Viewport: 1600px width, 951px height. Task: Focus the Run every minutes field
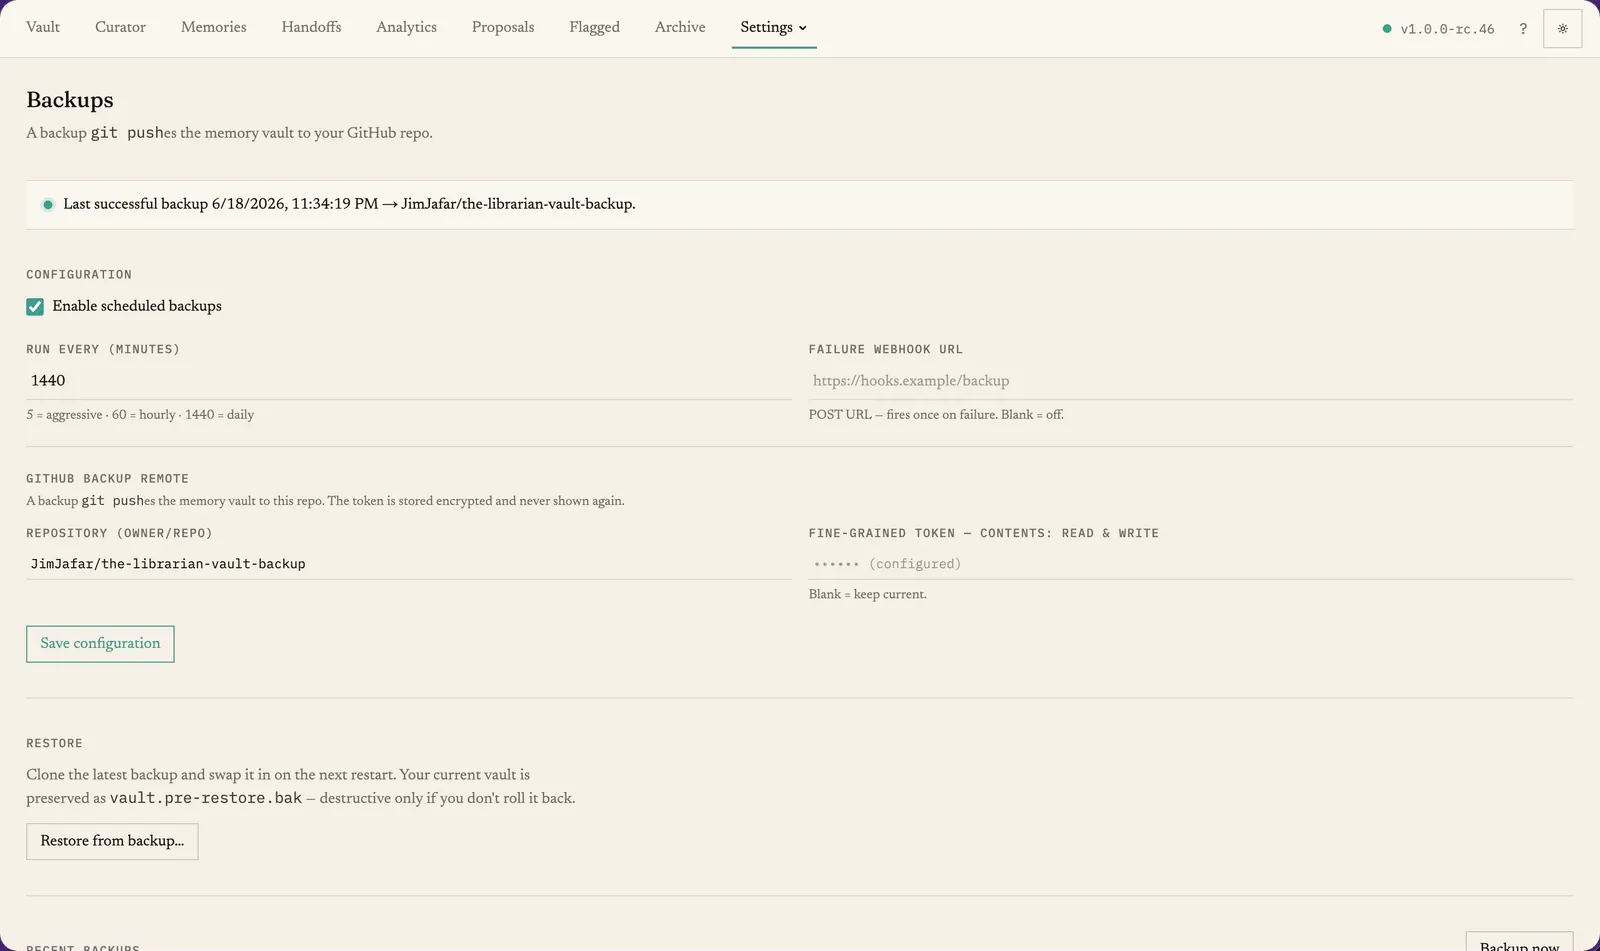[x=408, y=380]
